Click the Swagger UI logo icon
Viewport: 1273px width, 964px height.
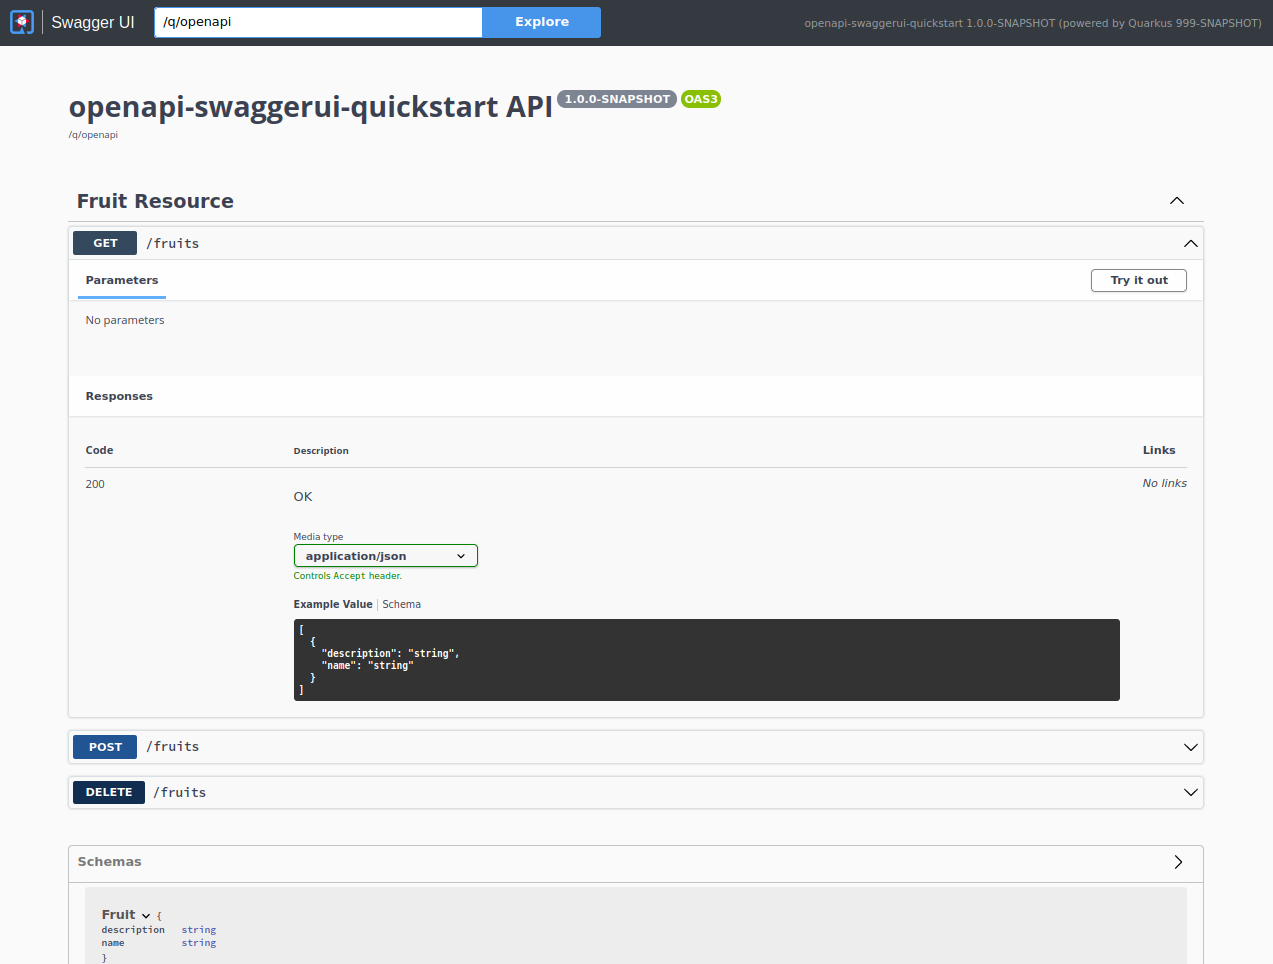(21, 22)
